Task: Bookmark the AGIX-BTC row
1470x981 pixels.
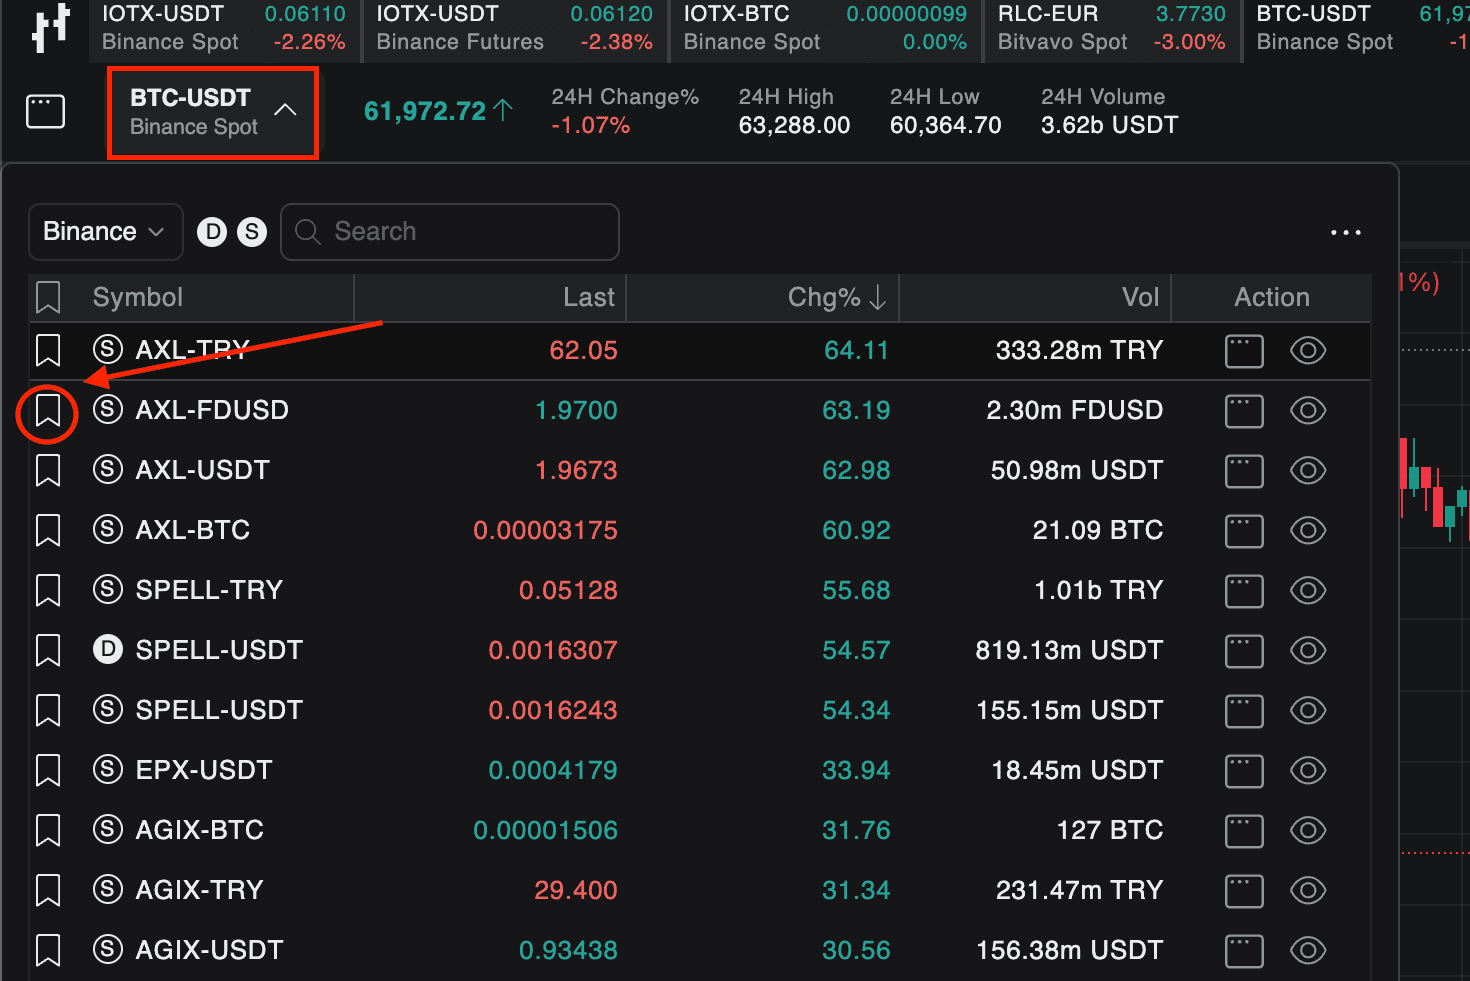Action: 48,831
